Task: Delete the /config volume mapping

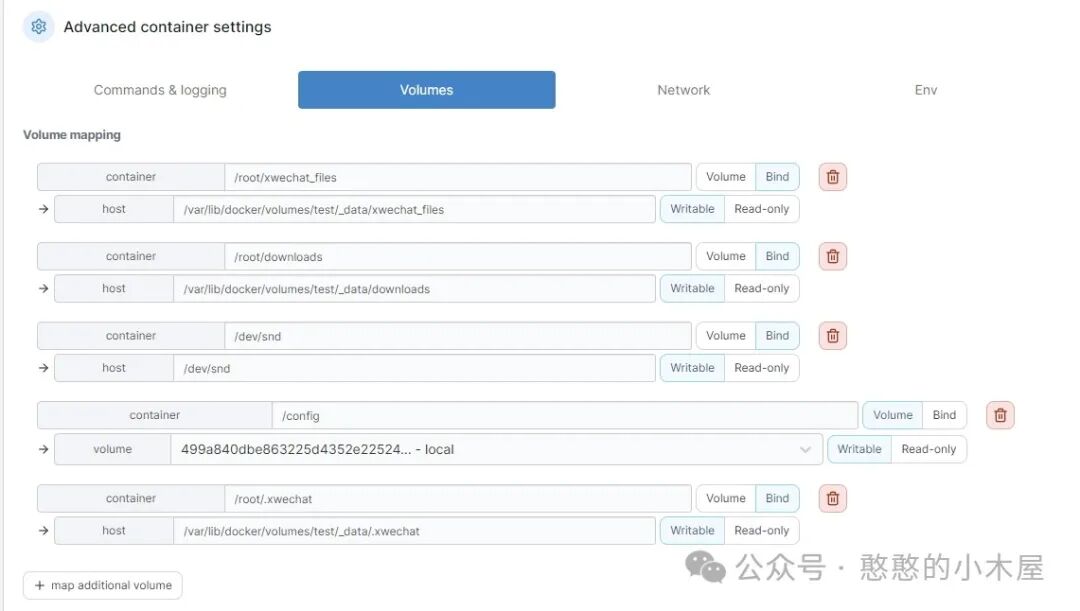Action: 999,415
